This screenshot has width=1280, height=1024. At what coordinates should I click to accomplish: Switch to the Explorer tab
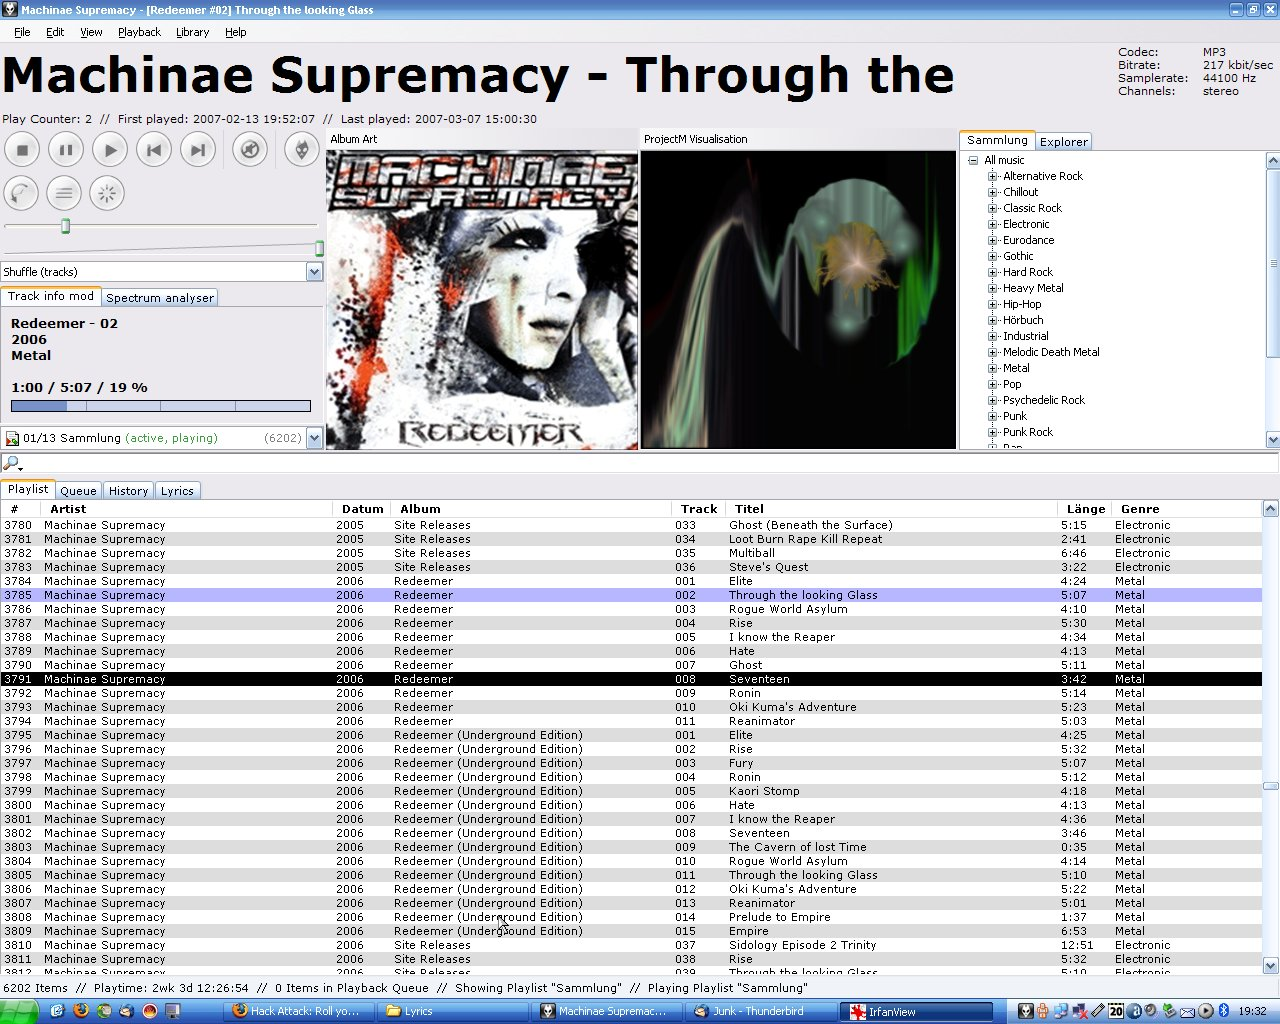pos(1063,142)
